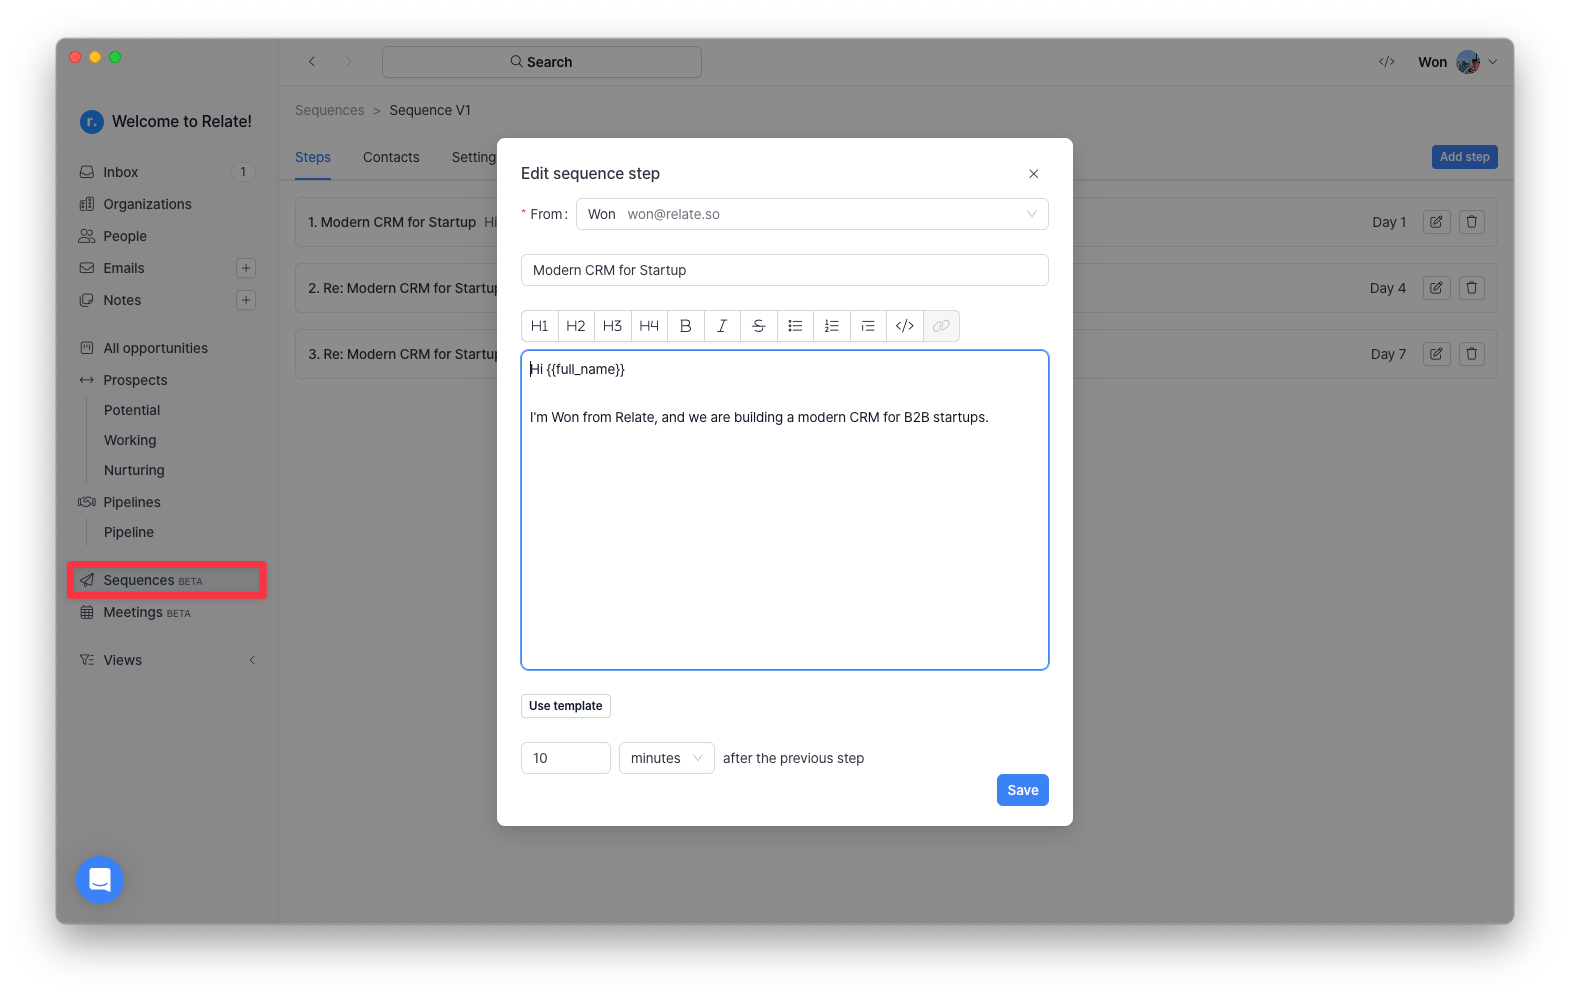The image size is (1570, 998).
Task: Add a new note with plus icon
Action: pyautogui.click(x=246, y=300)
